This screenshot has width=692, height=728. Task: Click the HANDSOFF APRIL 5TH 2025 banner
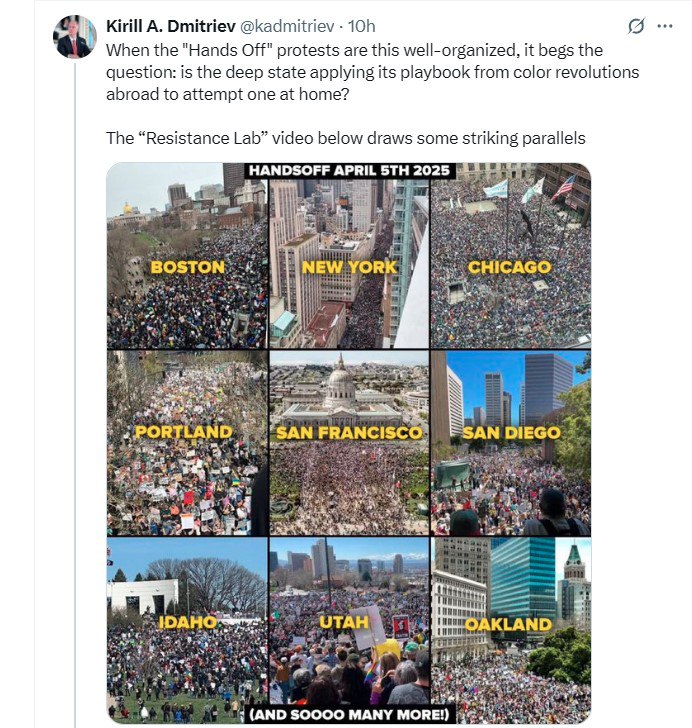(x=349, y=170)
